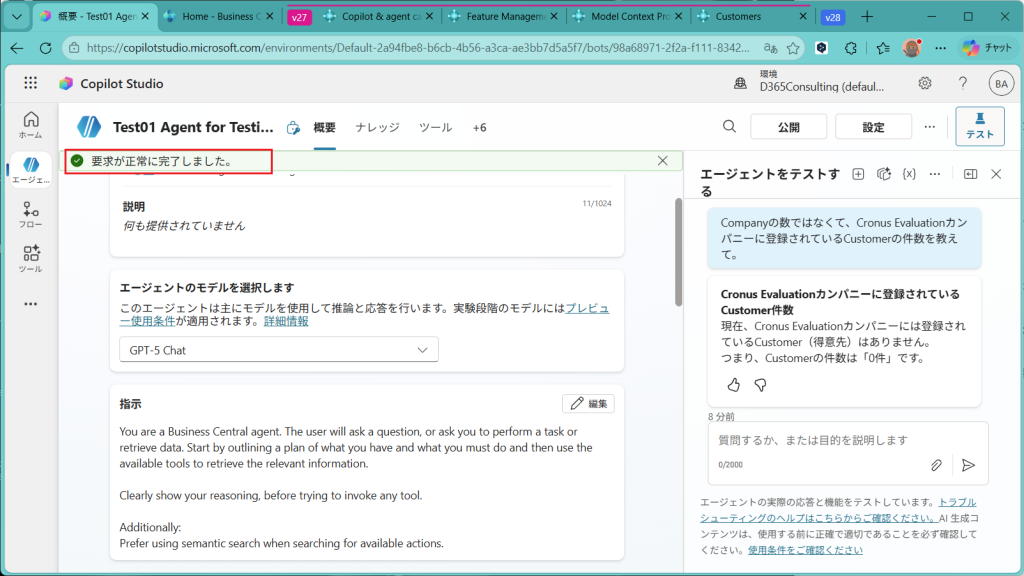The image size is (1024, 576).
Task: Click the 公開 publish button
Action: (x=788, y=127)
